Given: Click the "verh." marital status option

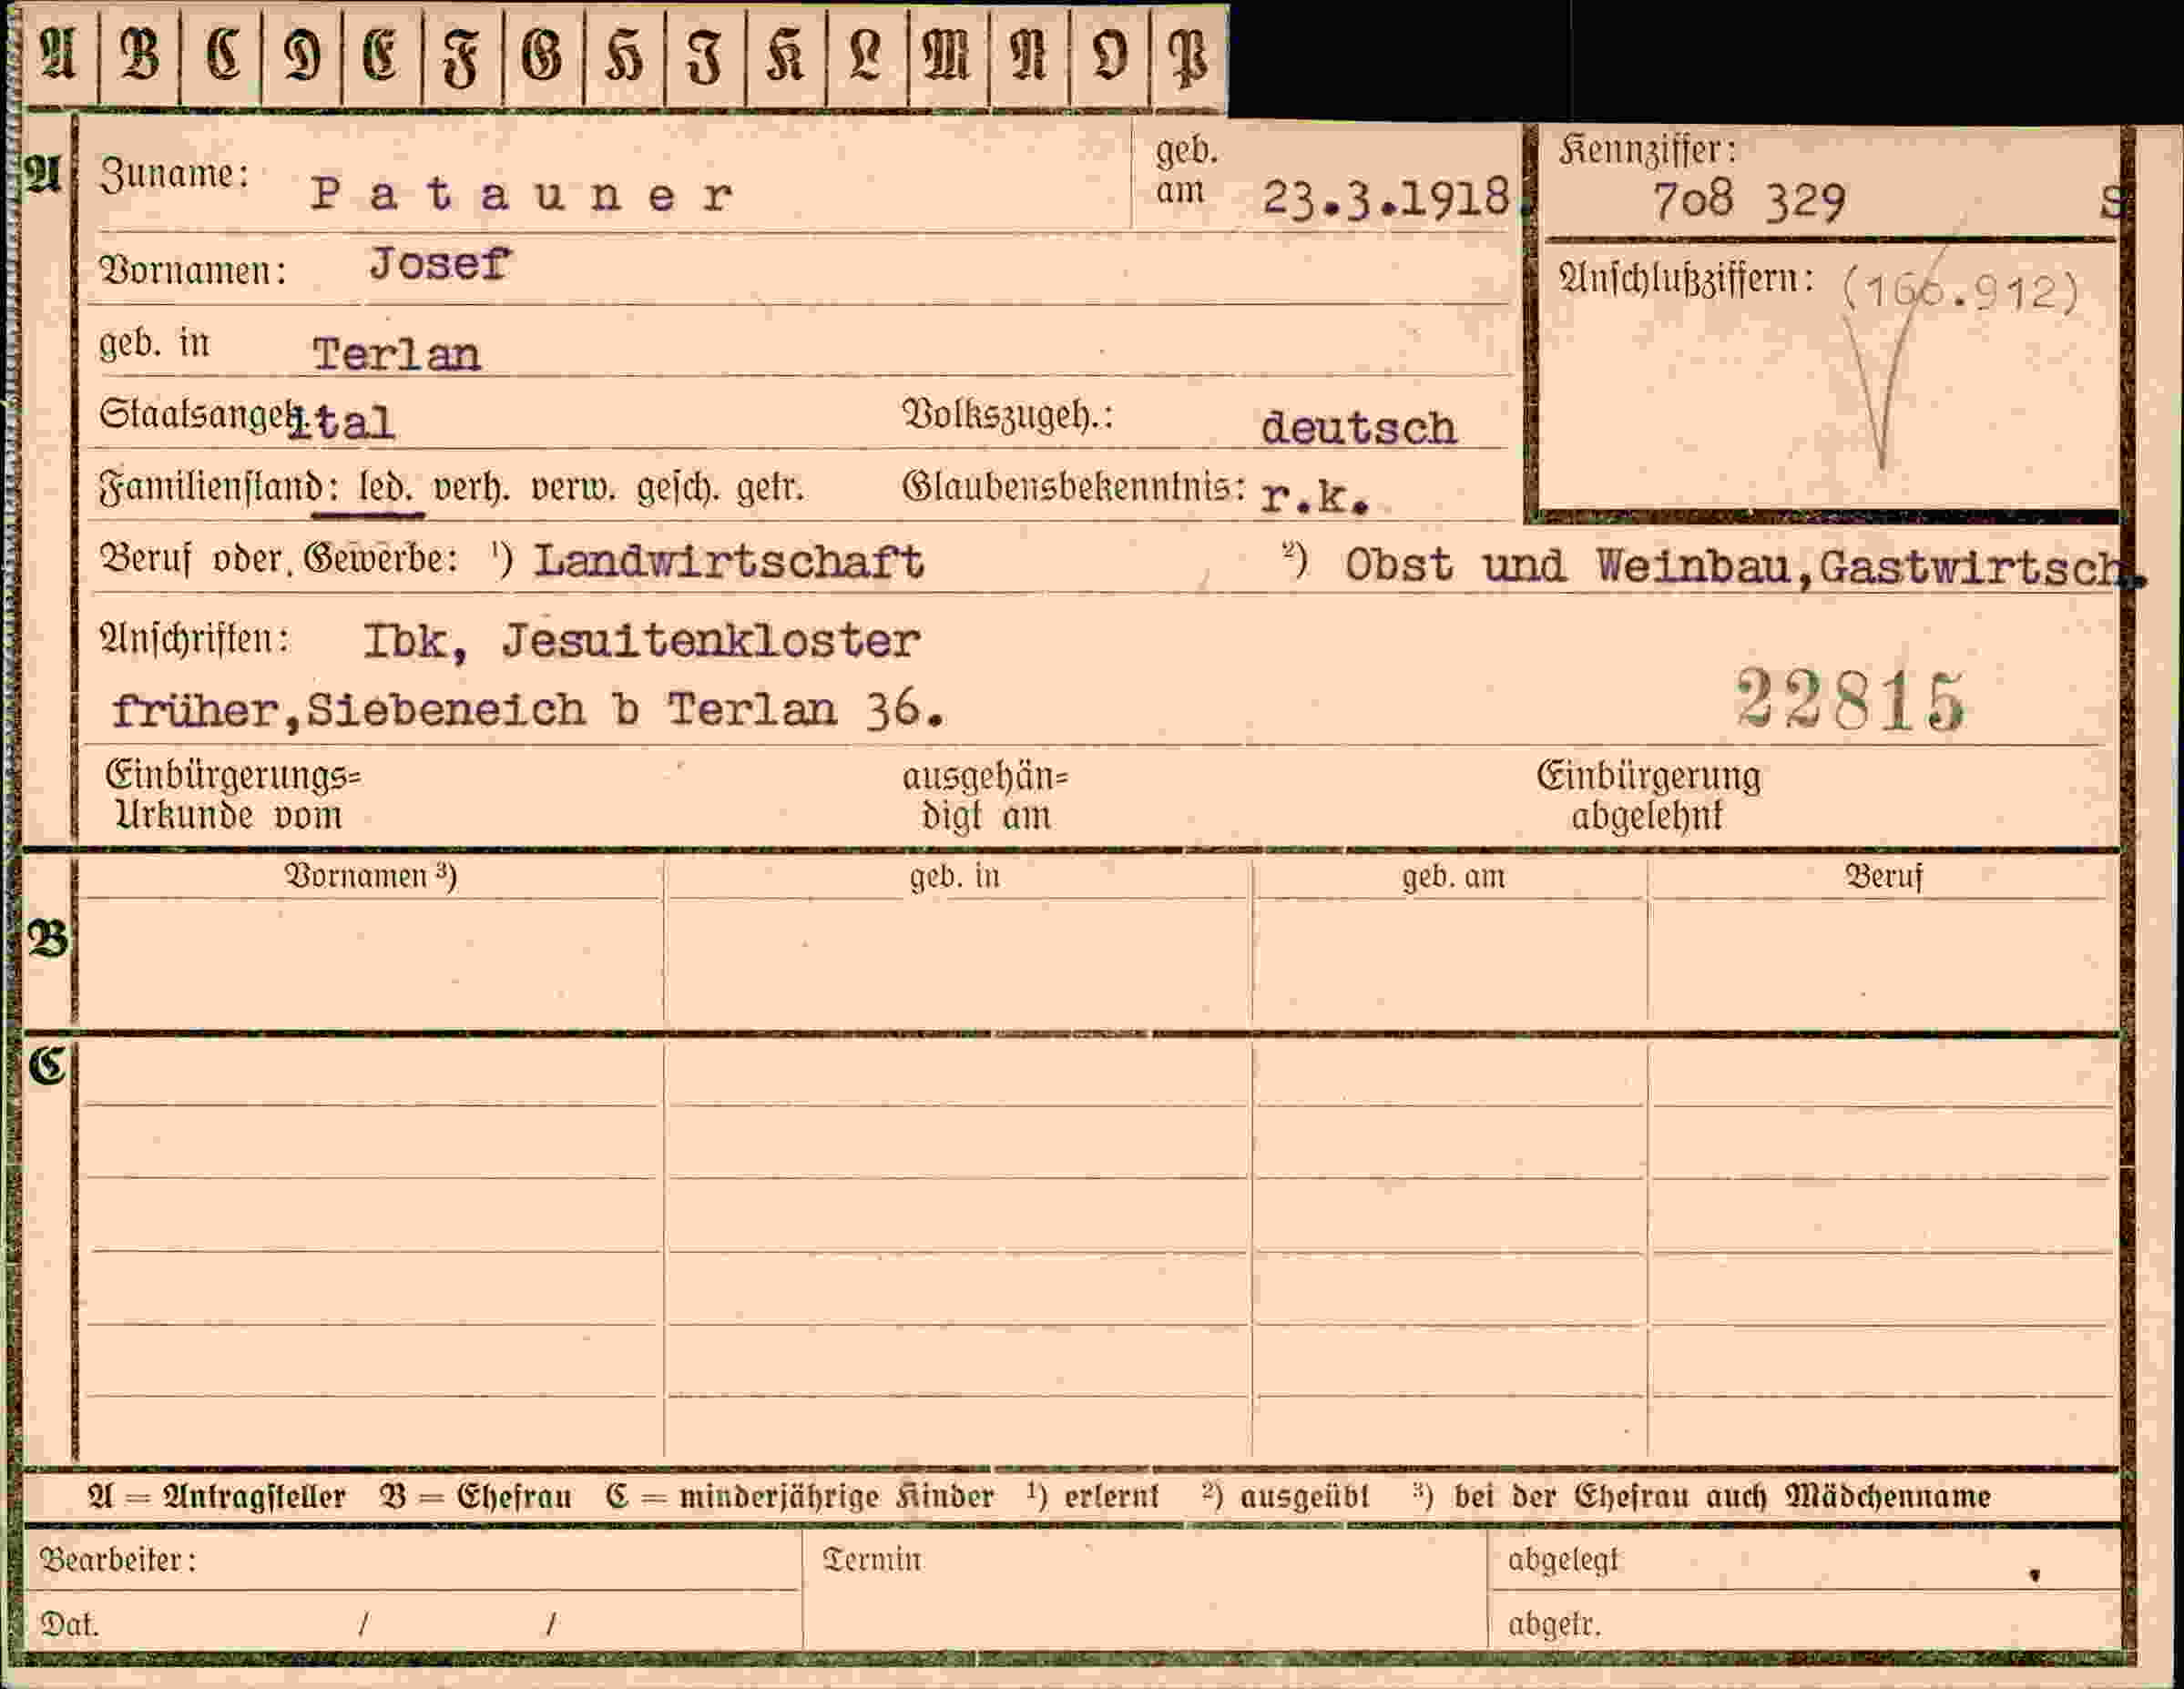Looking at the screenshot, I should (471, 488).
